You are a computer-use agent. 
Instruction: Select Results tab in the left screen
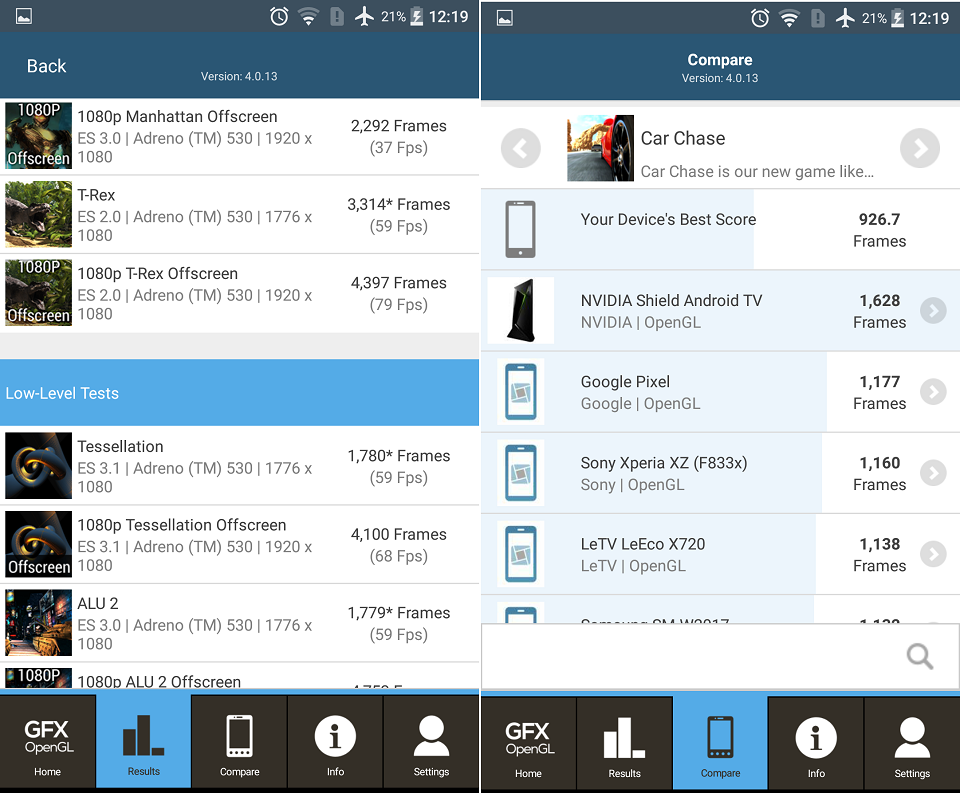click(x=143, y=742)
